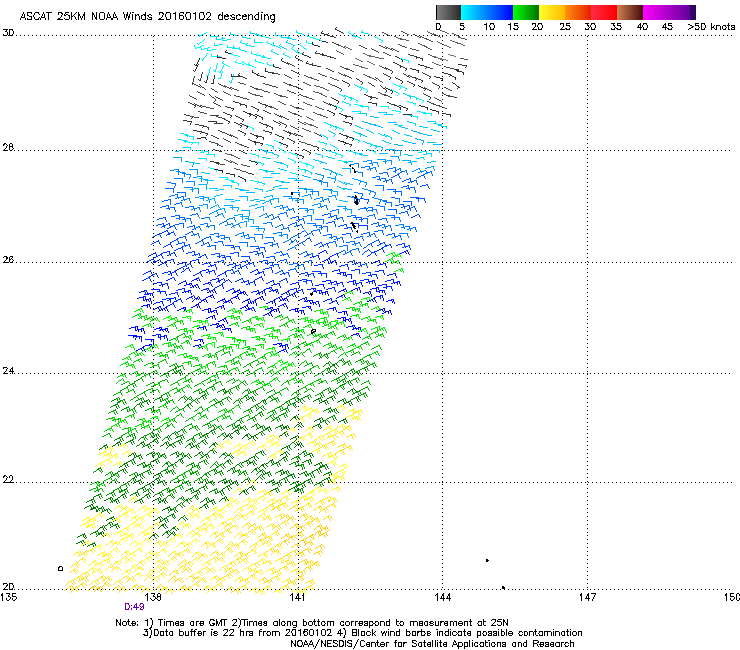Image resolution: width=740 pixels, height=650 pixels.
Task: Click the brown 35-40 knots legend segment
Action: pos(630,12)
